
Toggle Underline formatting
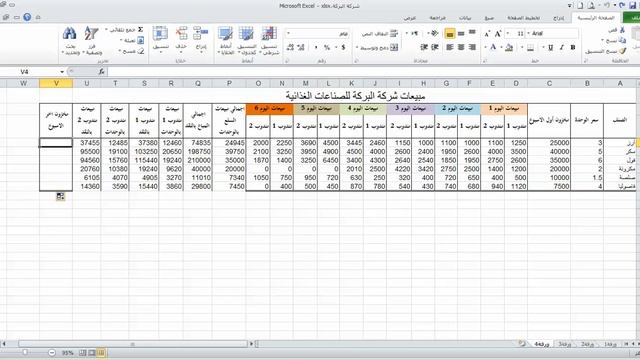pos(550,47)
